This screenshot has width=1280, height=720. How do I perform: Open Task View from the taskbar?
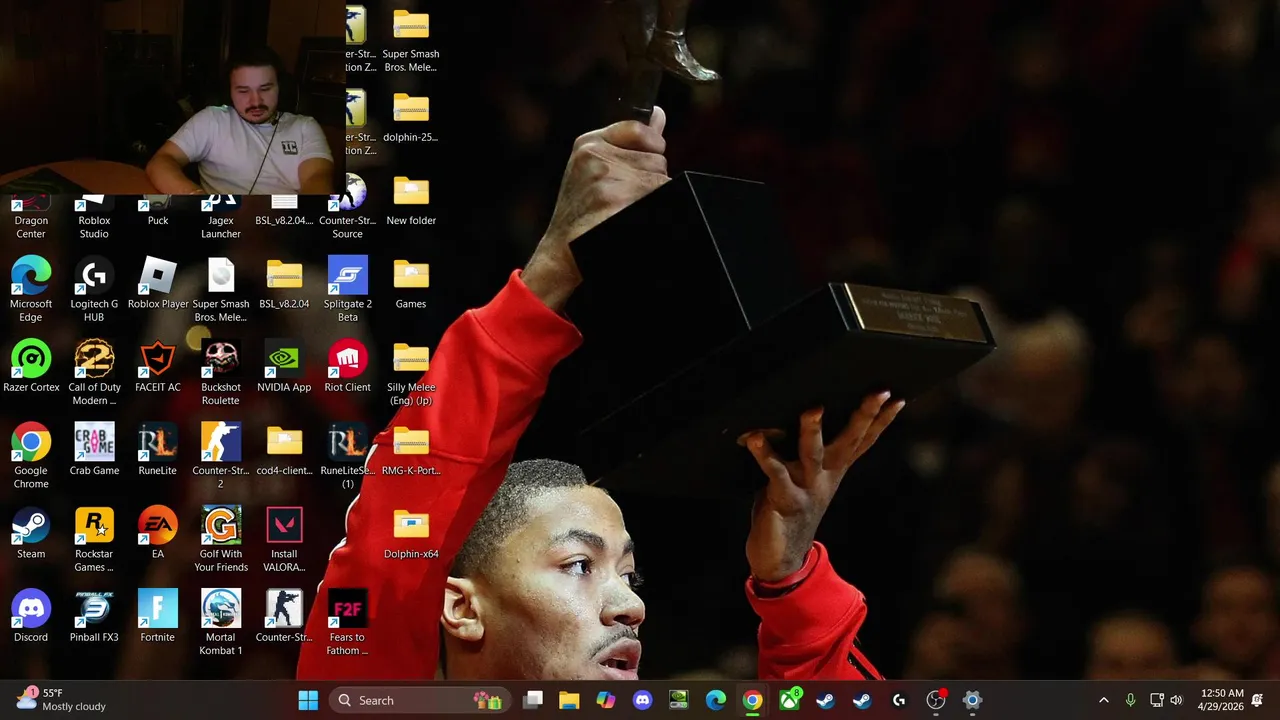pos(533,700)
